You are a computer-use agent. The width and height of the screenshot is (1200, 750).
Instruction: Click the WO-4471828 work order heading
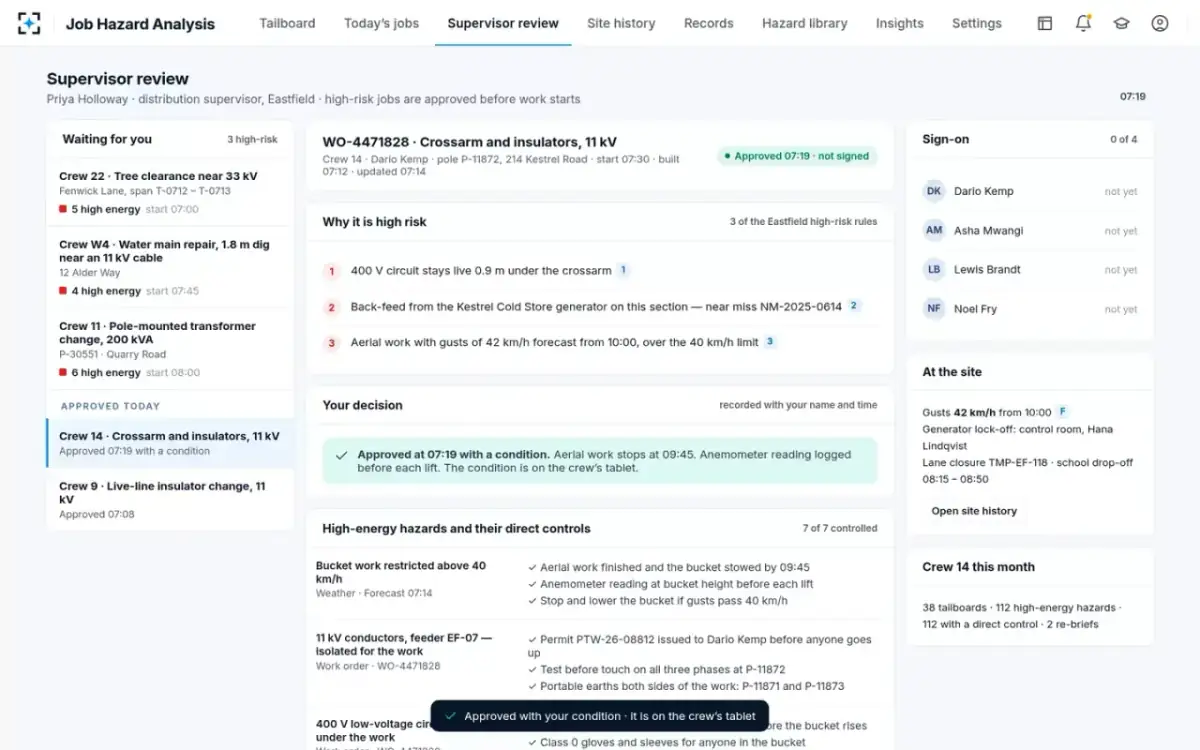[x=470, y=142]
